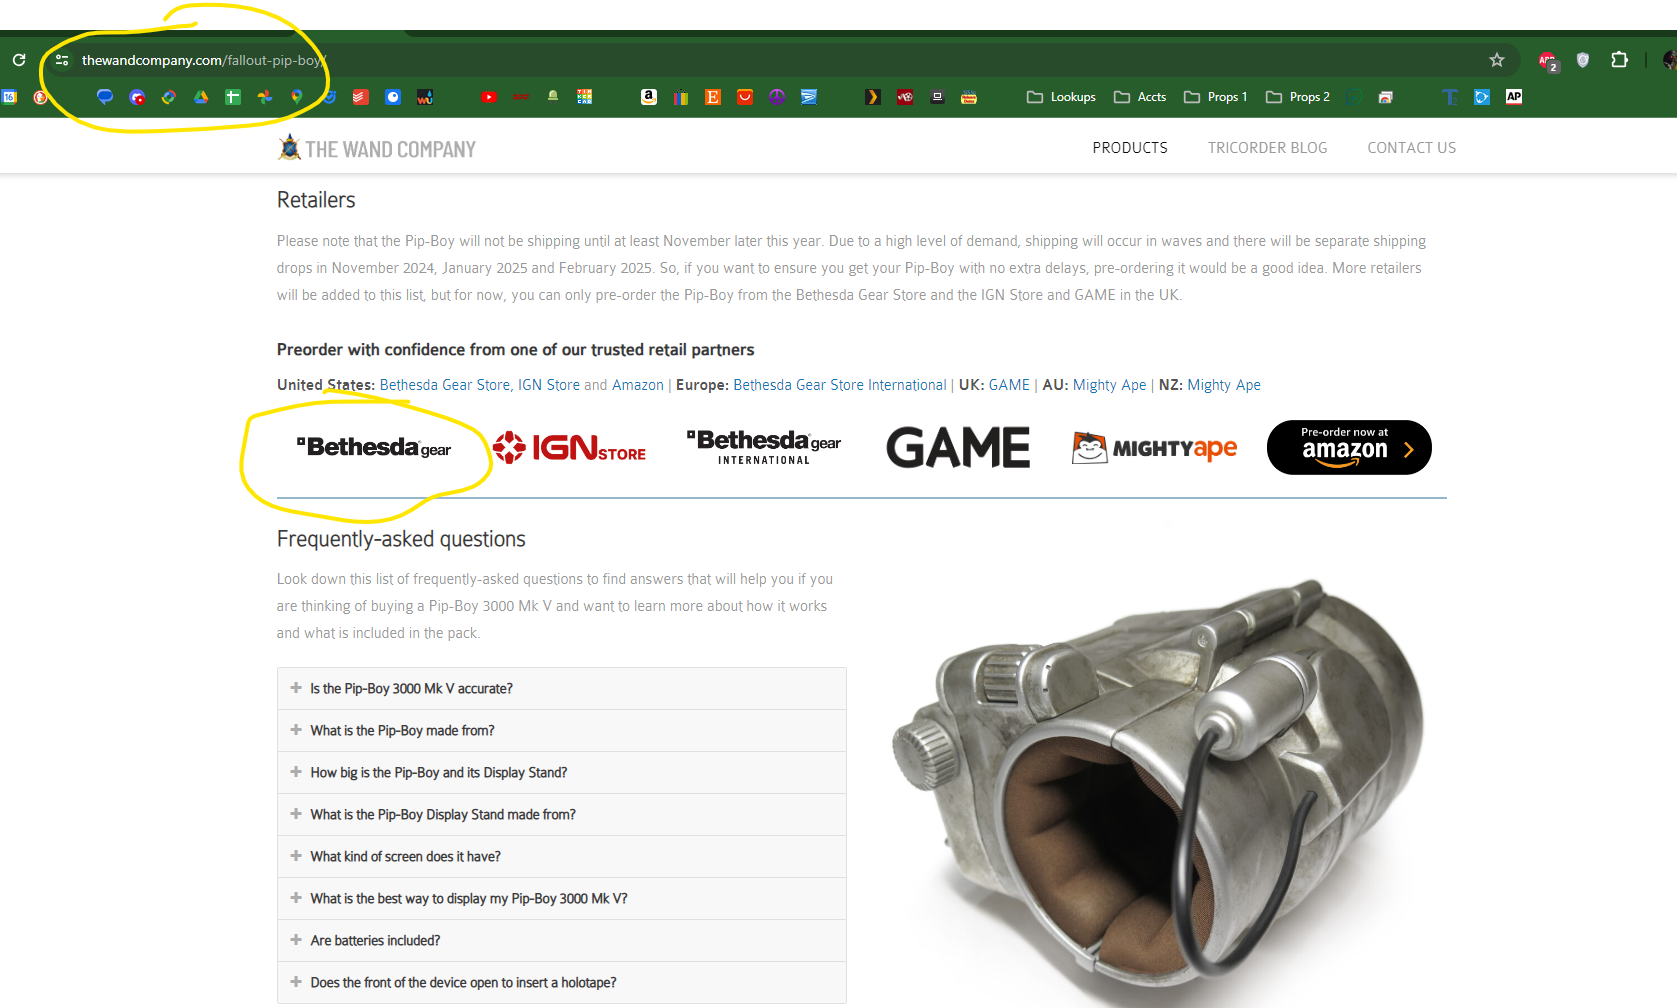The height and width of the screenshot is (1008, 1677).
Task: Open the DuckDuckGo bookmark icon
Action: (x=41, y=97)
